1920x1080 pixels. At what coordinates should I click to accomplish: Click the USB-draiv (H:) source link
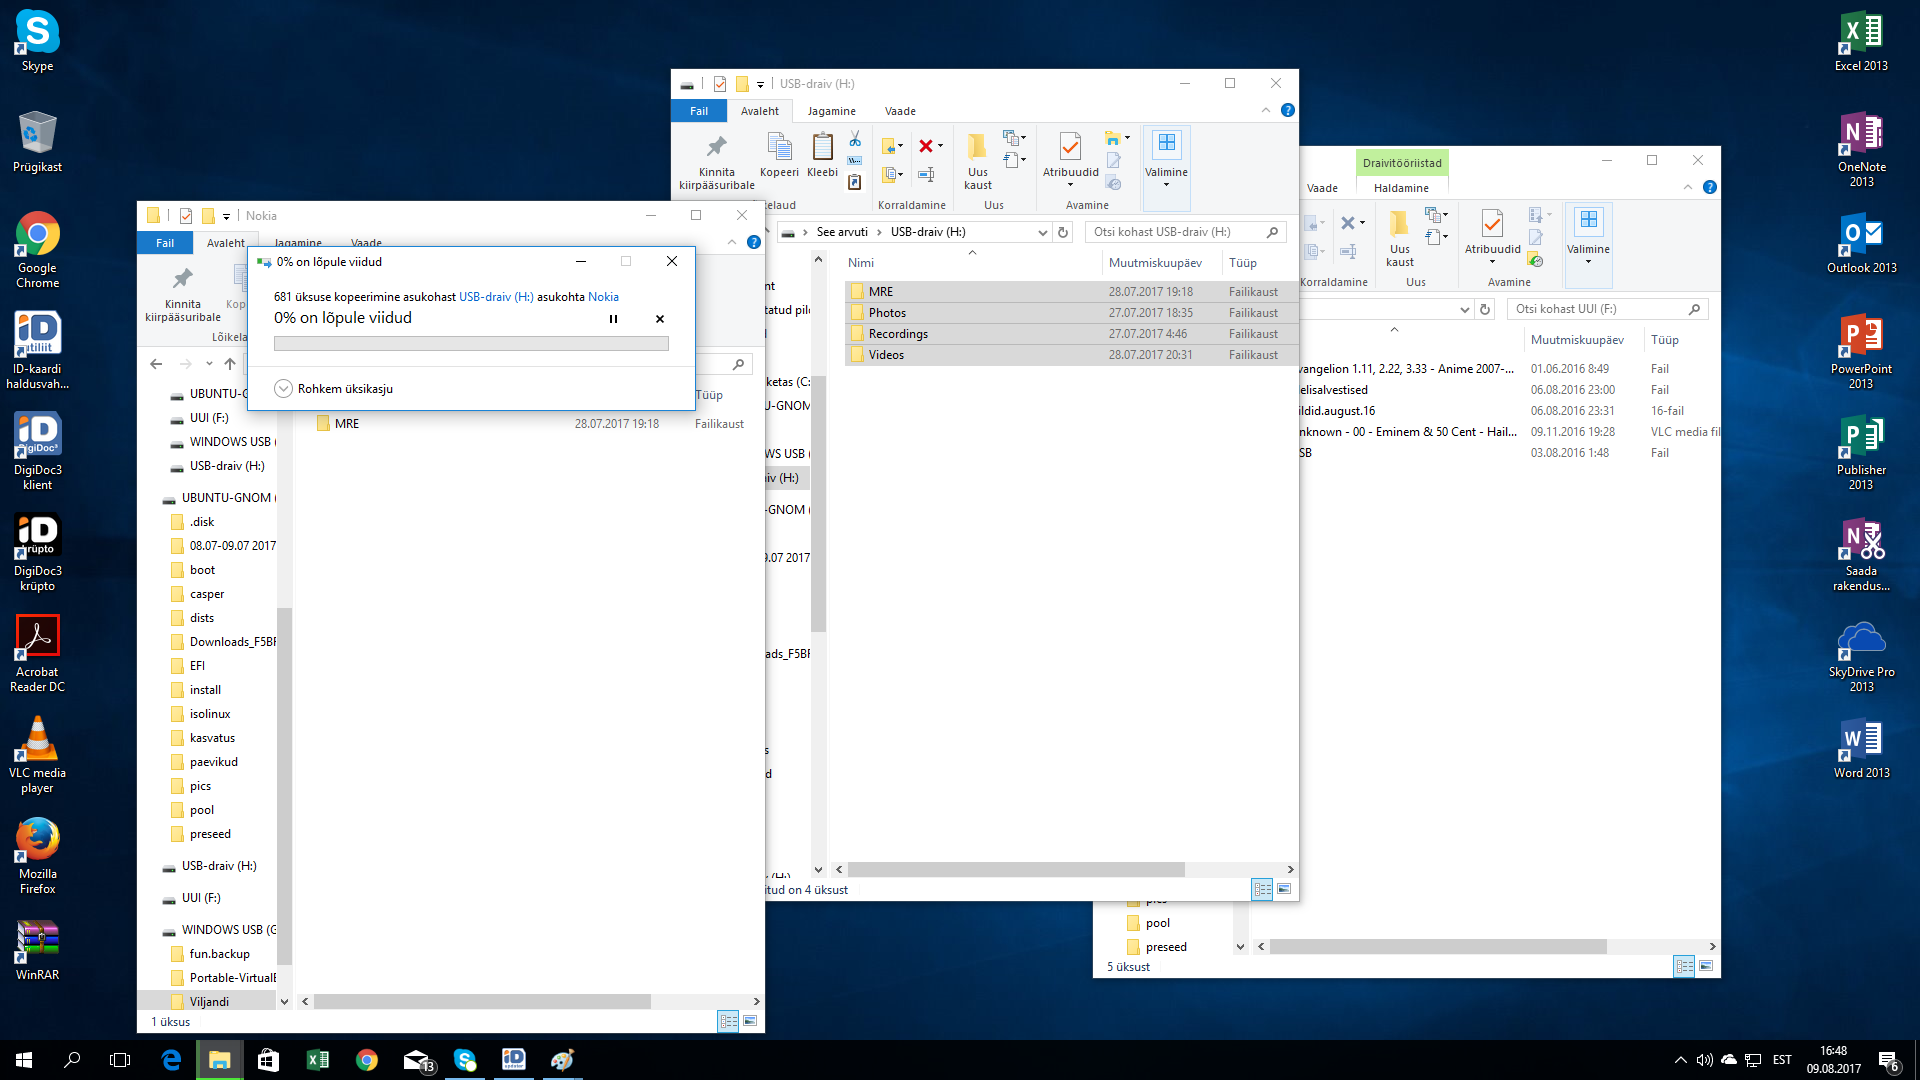tap(496, 297)
